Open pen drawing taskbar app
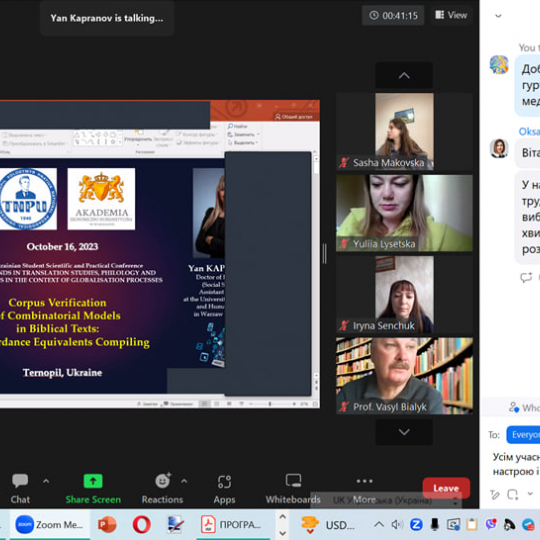 176,525
